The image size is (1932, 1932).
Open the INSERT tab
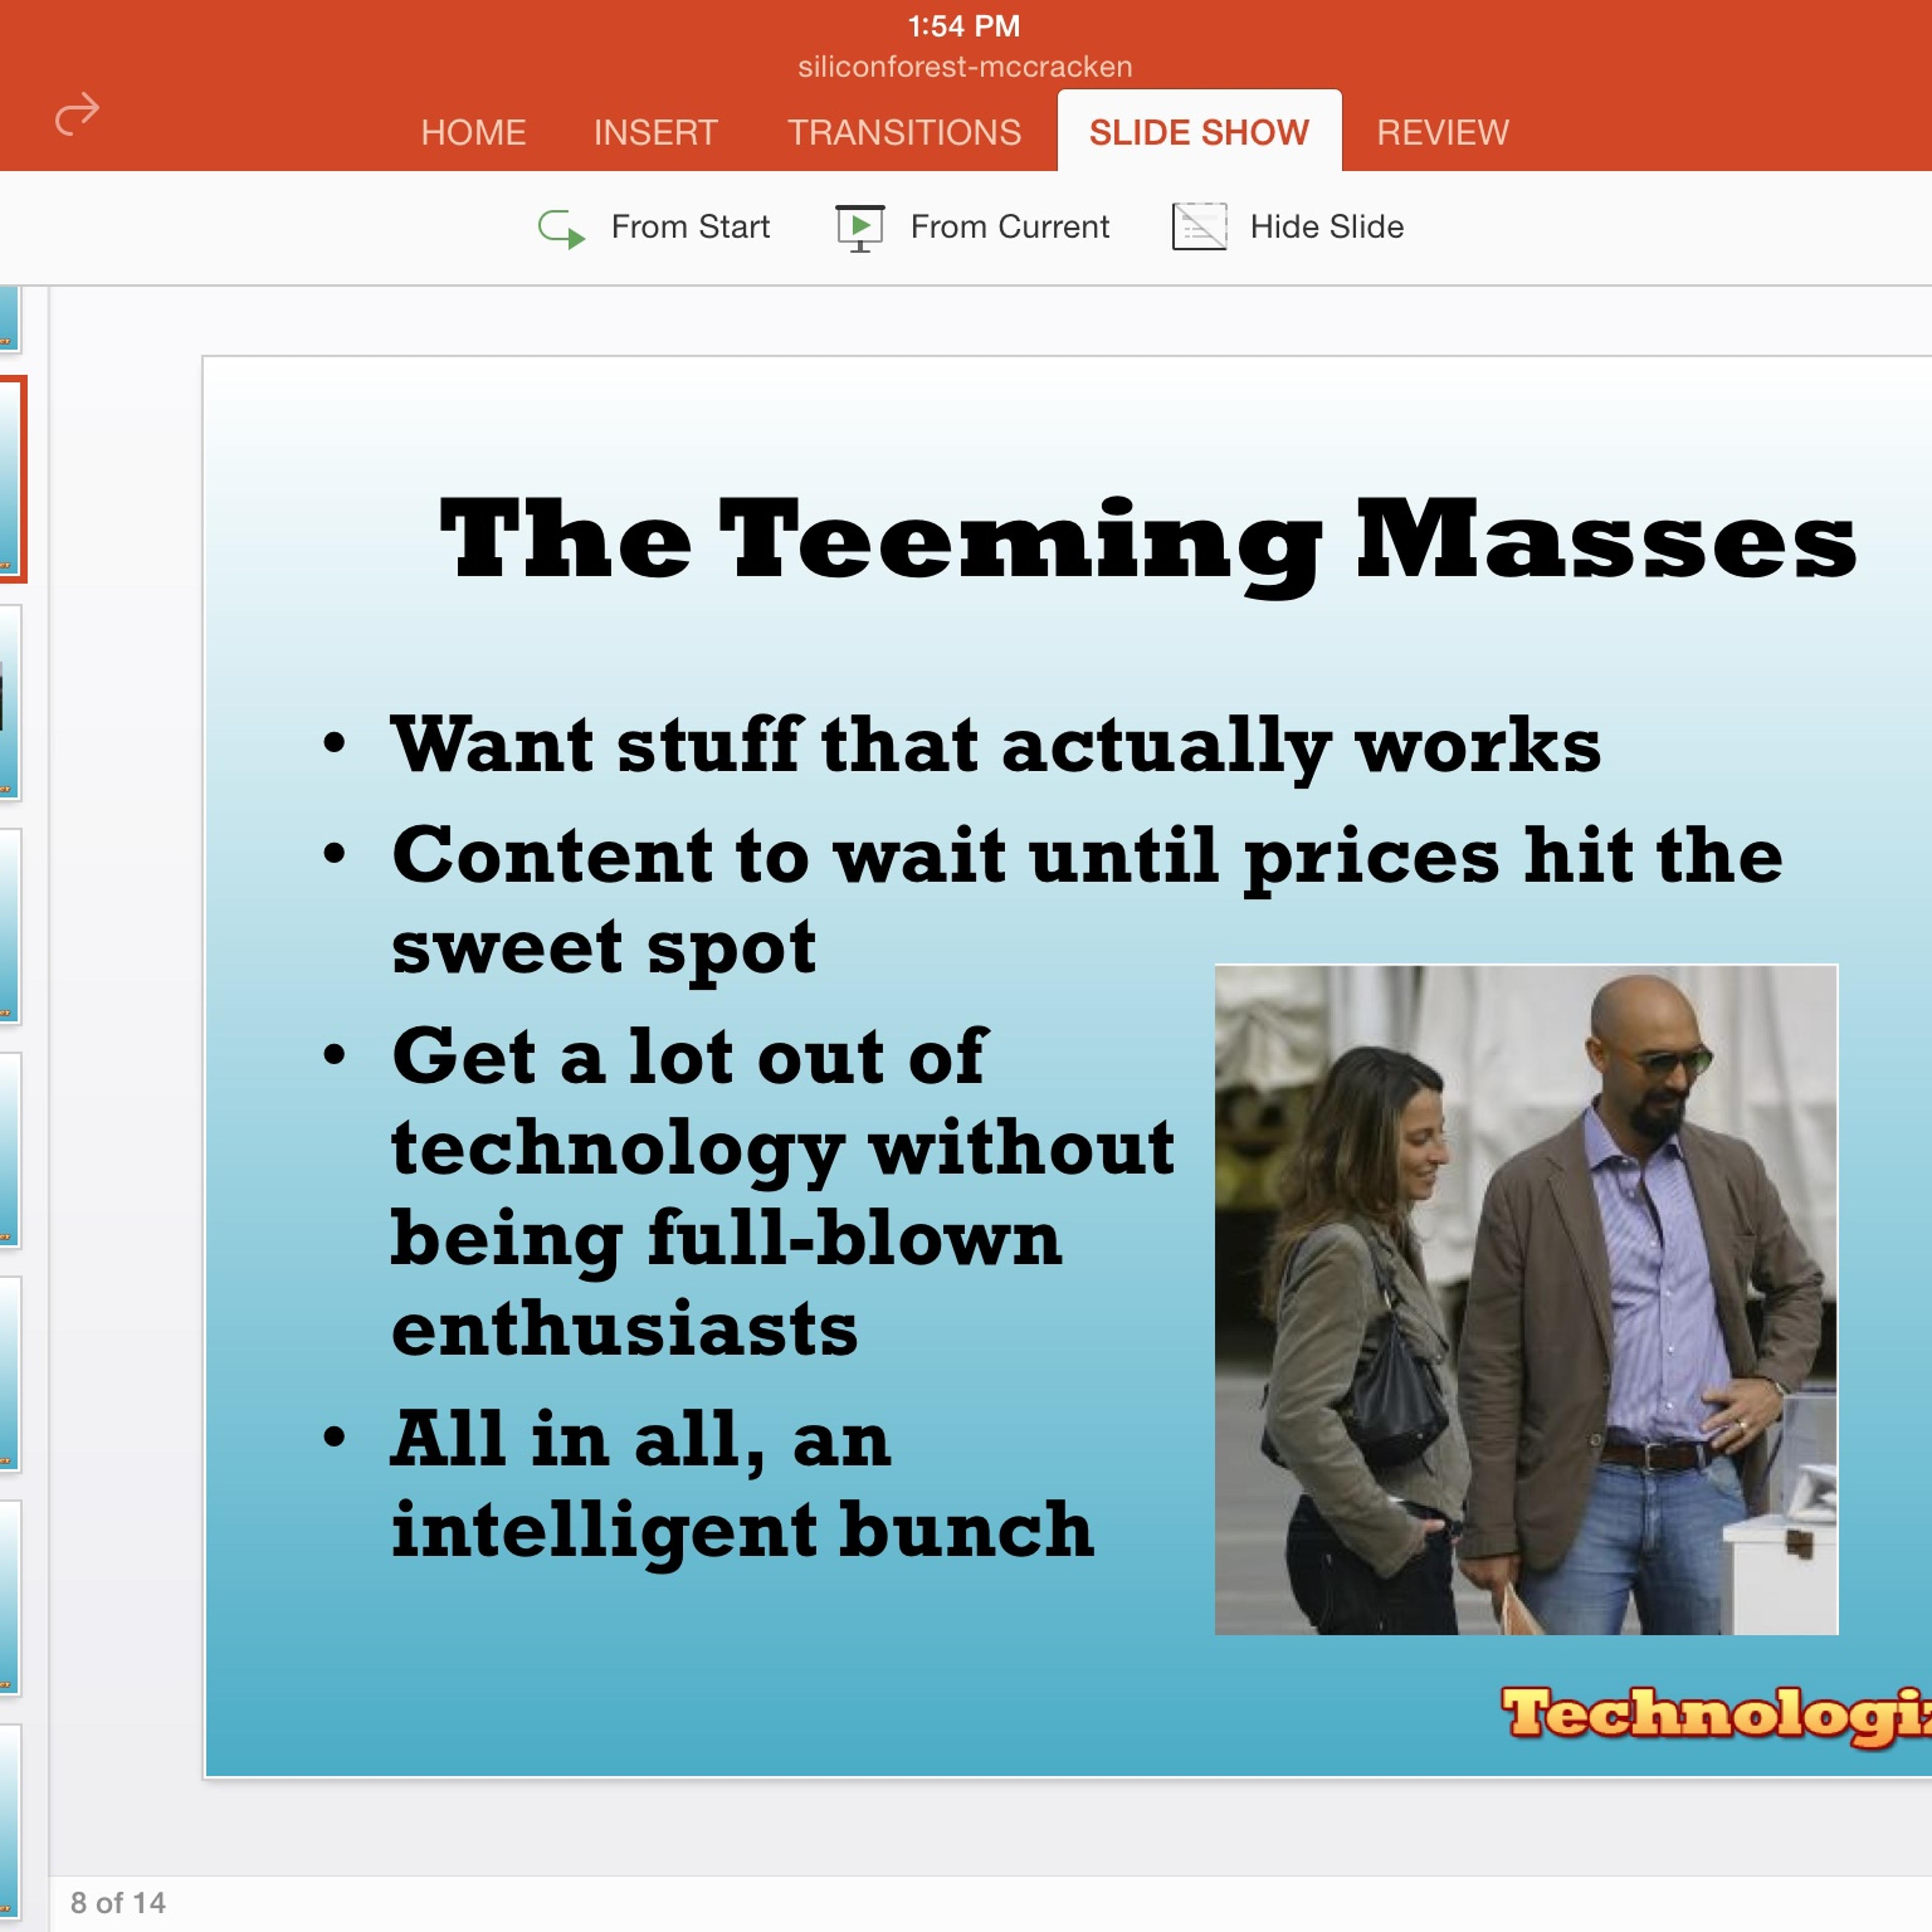[656, 132]
